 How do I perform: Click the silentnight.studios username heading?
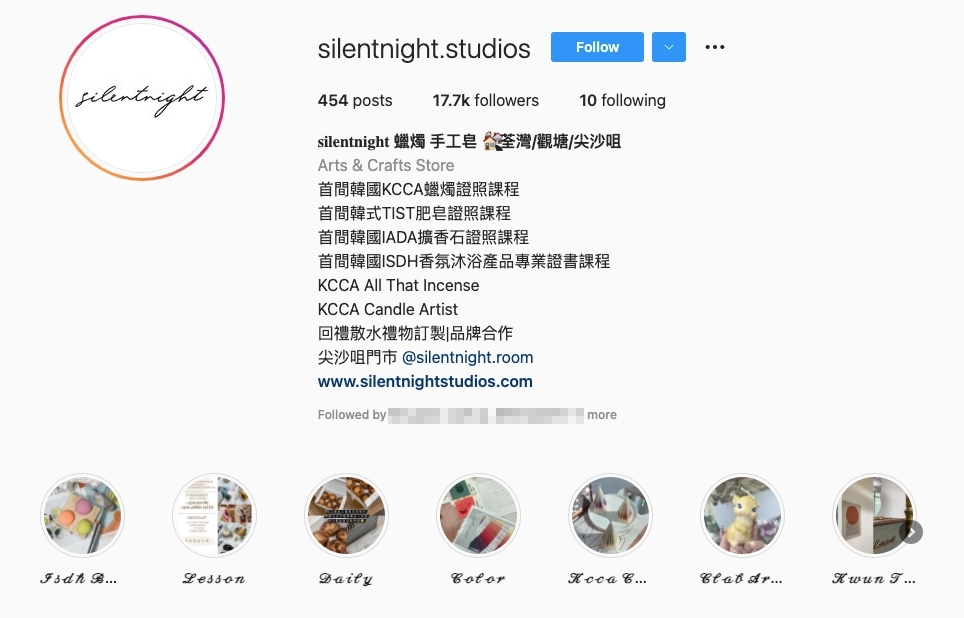coord(424,49)
